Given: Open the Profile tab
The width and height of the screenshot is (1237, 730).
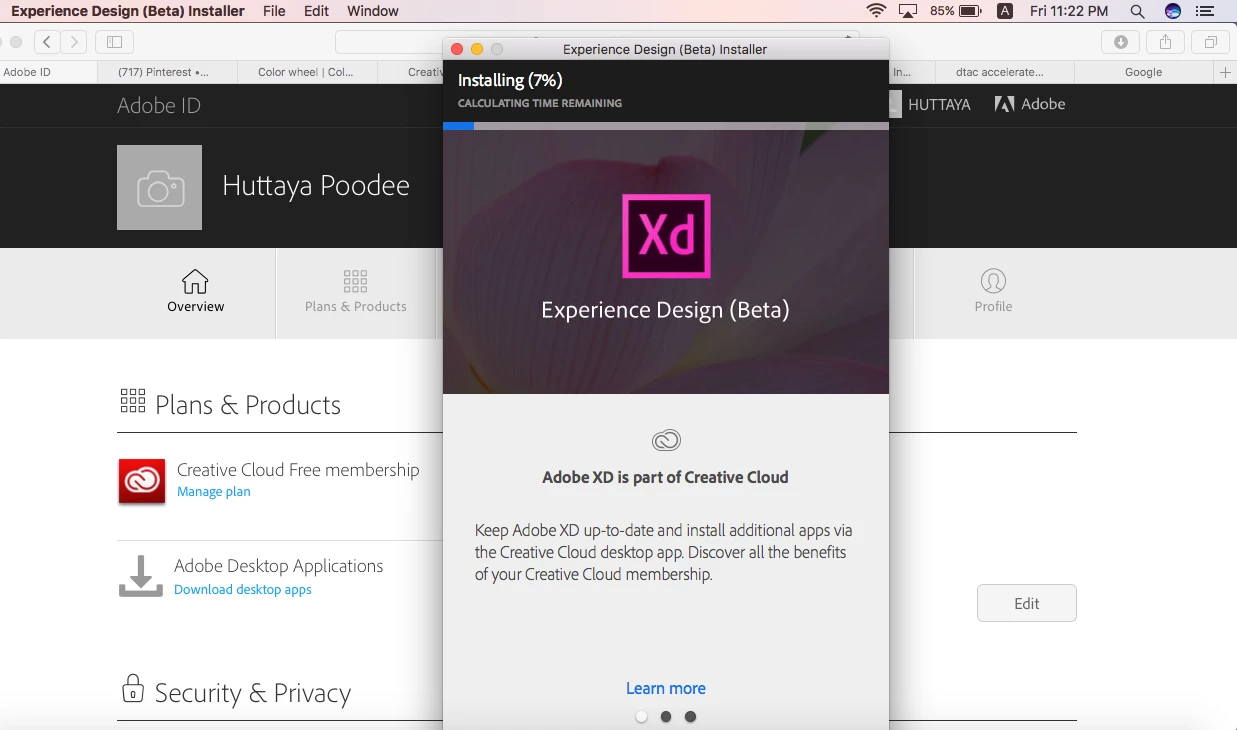Looking at the screenshot, I should point(993,291).
